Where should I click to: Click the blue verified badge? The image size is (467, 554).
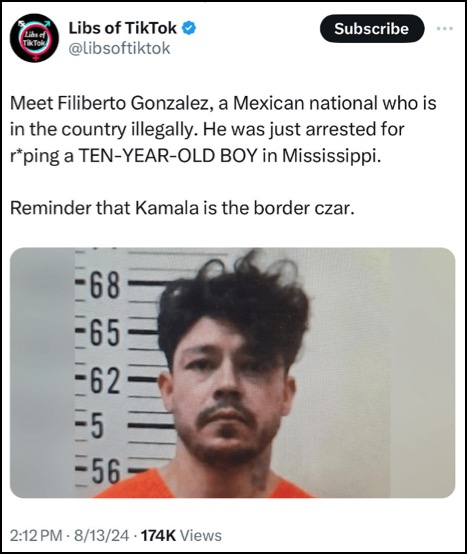point(189,28)
